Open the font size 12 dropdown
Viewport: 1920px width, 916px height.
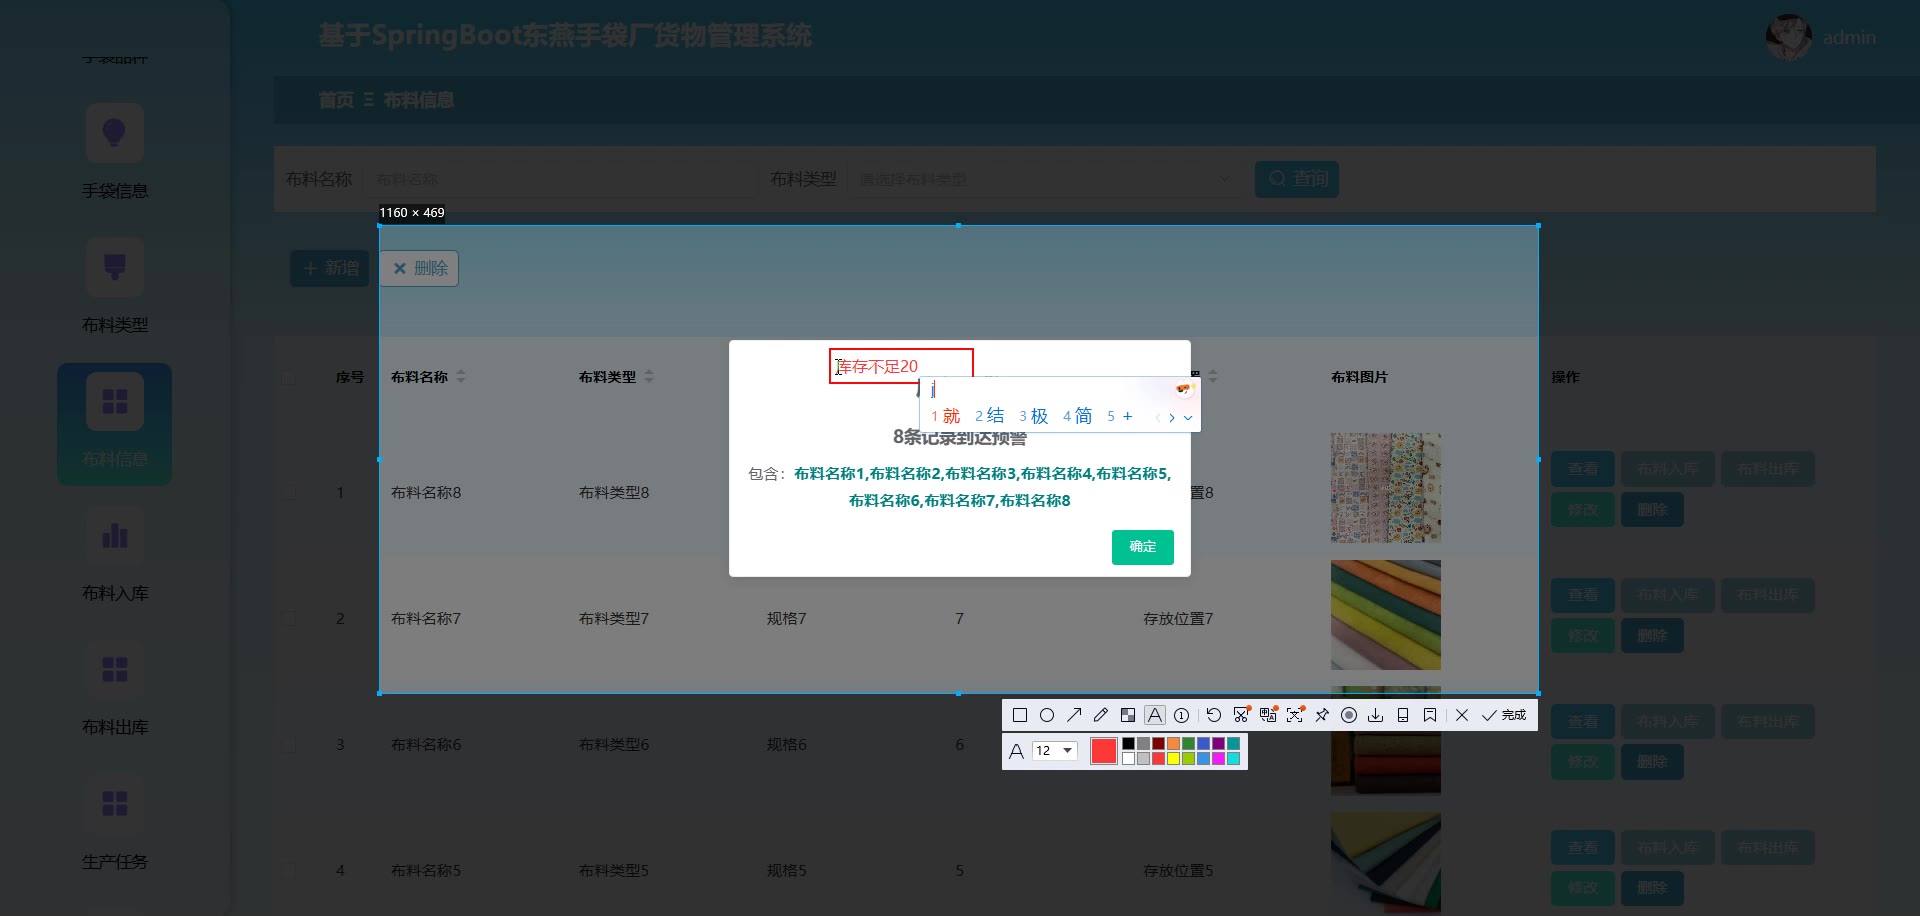(1054, 750)
